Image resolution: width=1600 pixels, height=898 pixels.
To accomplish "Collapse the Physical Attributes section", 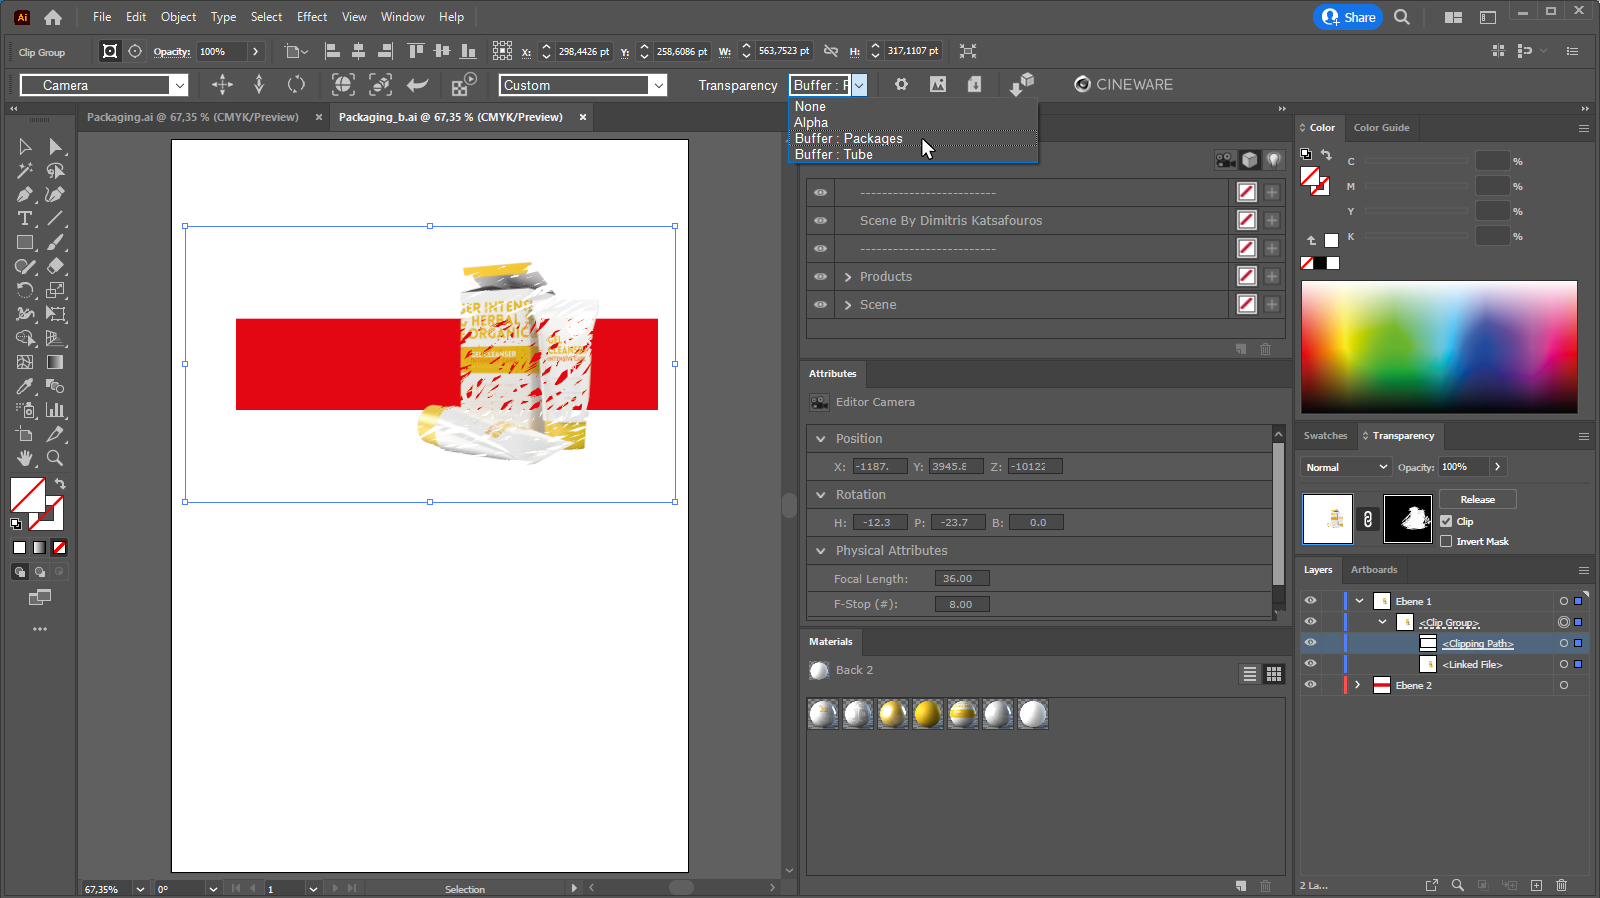I will point(821,551).
